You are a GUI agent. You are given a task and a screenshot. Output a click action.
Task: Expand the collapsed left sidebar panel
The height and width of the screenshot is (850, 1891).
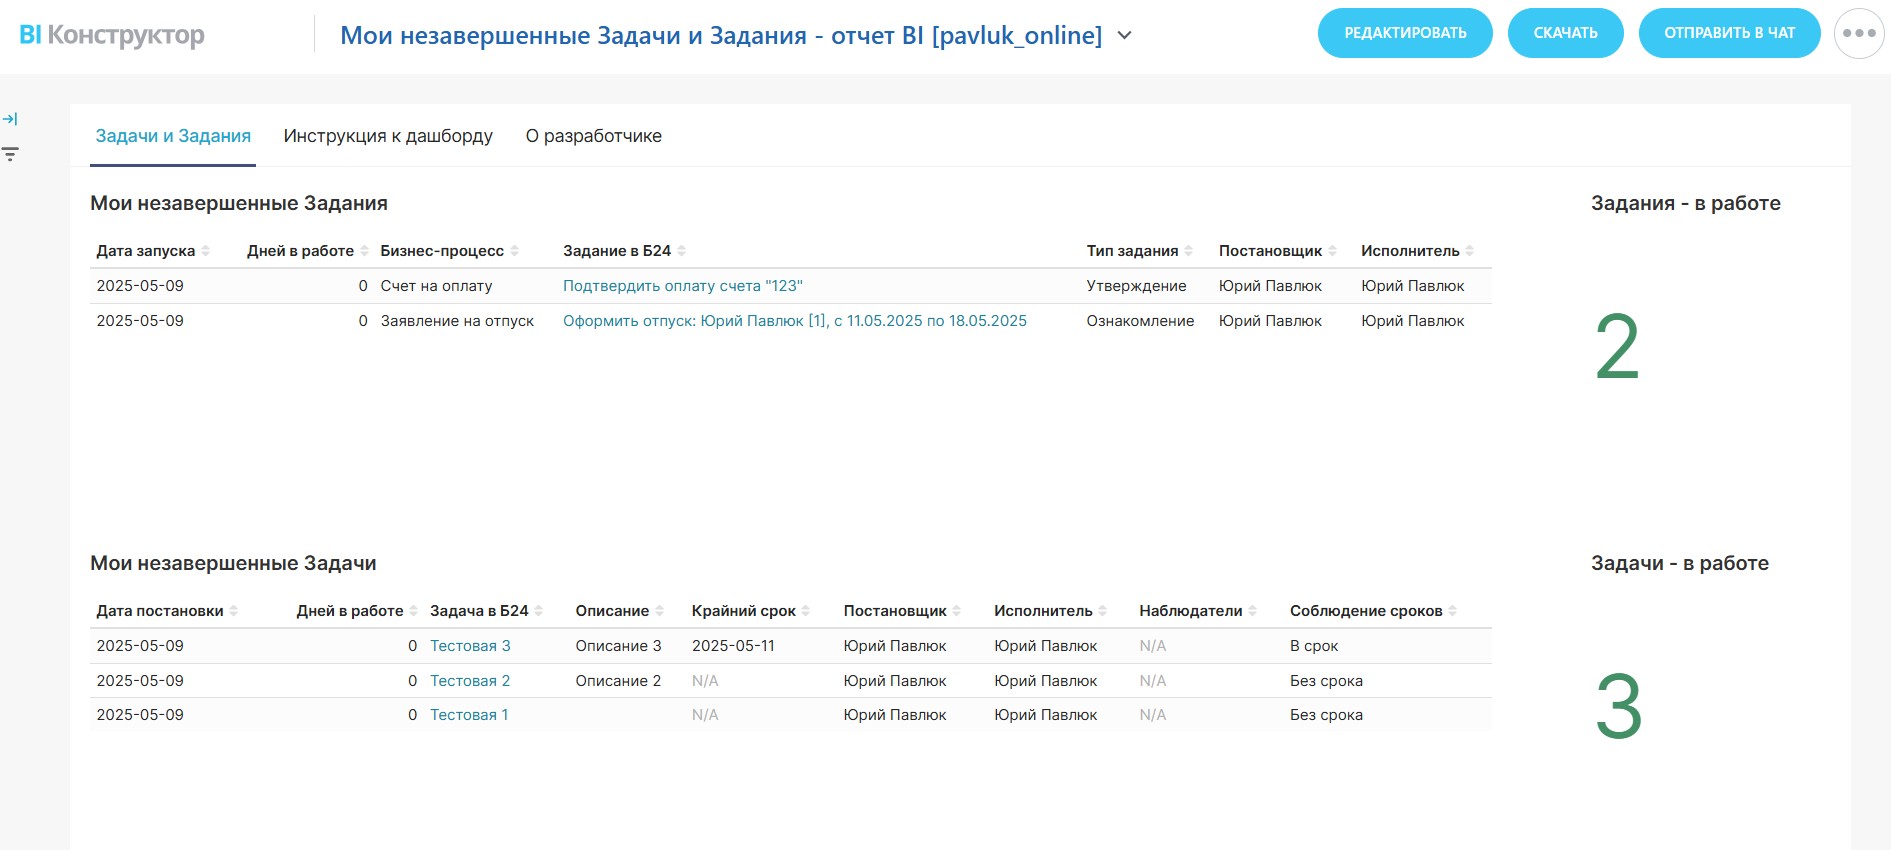(10, 119)
